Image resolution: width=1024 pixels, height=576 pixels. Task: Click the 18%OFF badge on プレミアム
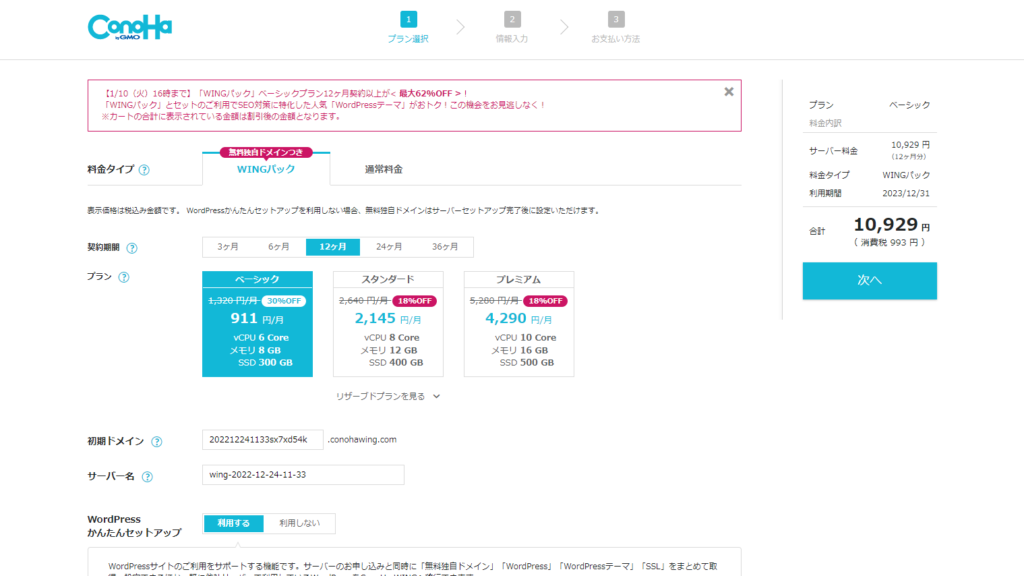coord(545,301)
